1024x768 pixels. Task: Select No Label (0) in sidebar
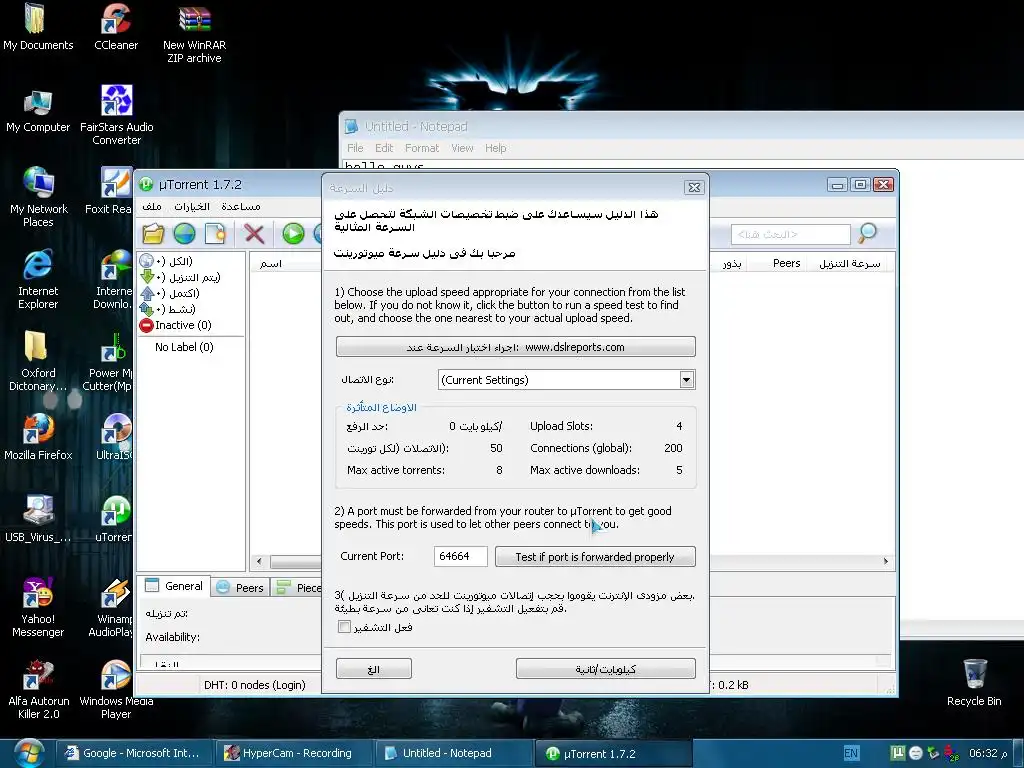pyautogui.click(x=184, y=347)
